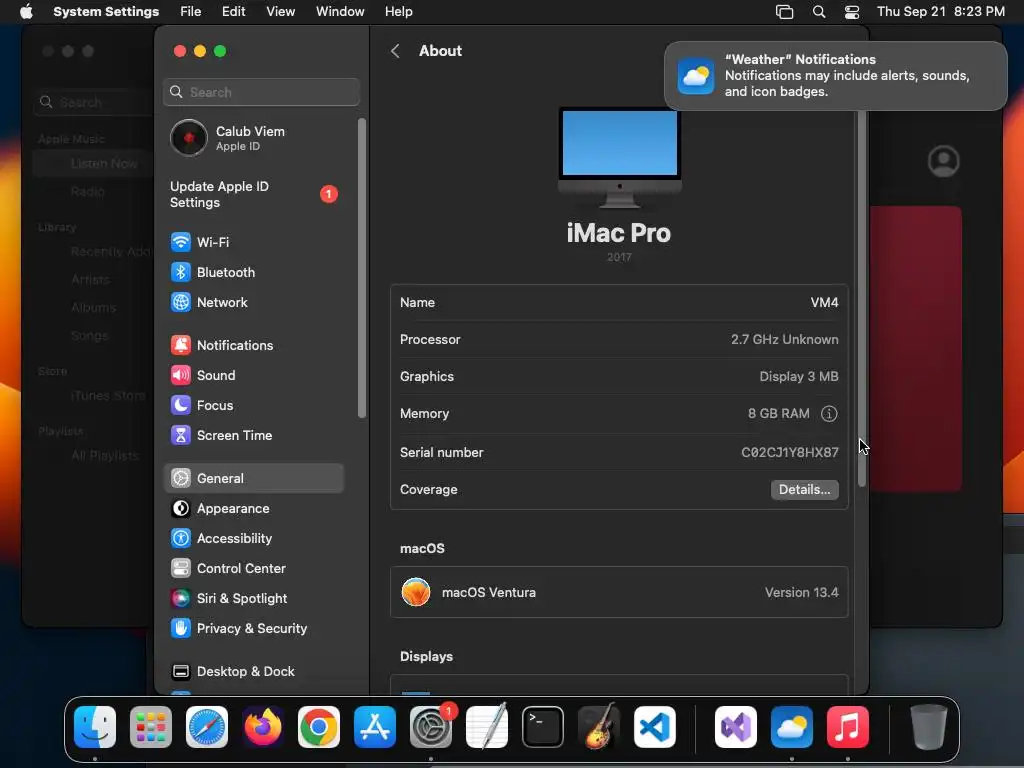Click the sidebar scrollbar in System Settings
This screenshot has height=768, width=1024.
pyautogui.click(x=362, y=268)
